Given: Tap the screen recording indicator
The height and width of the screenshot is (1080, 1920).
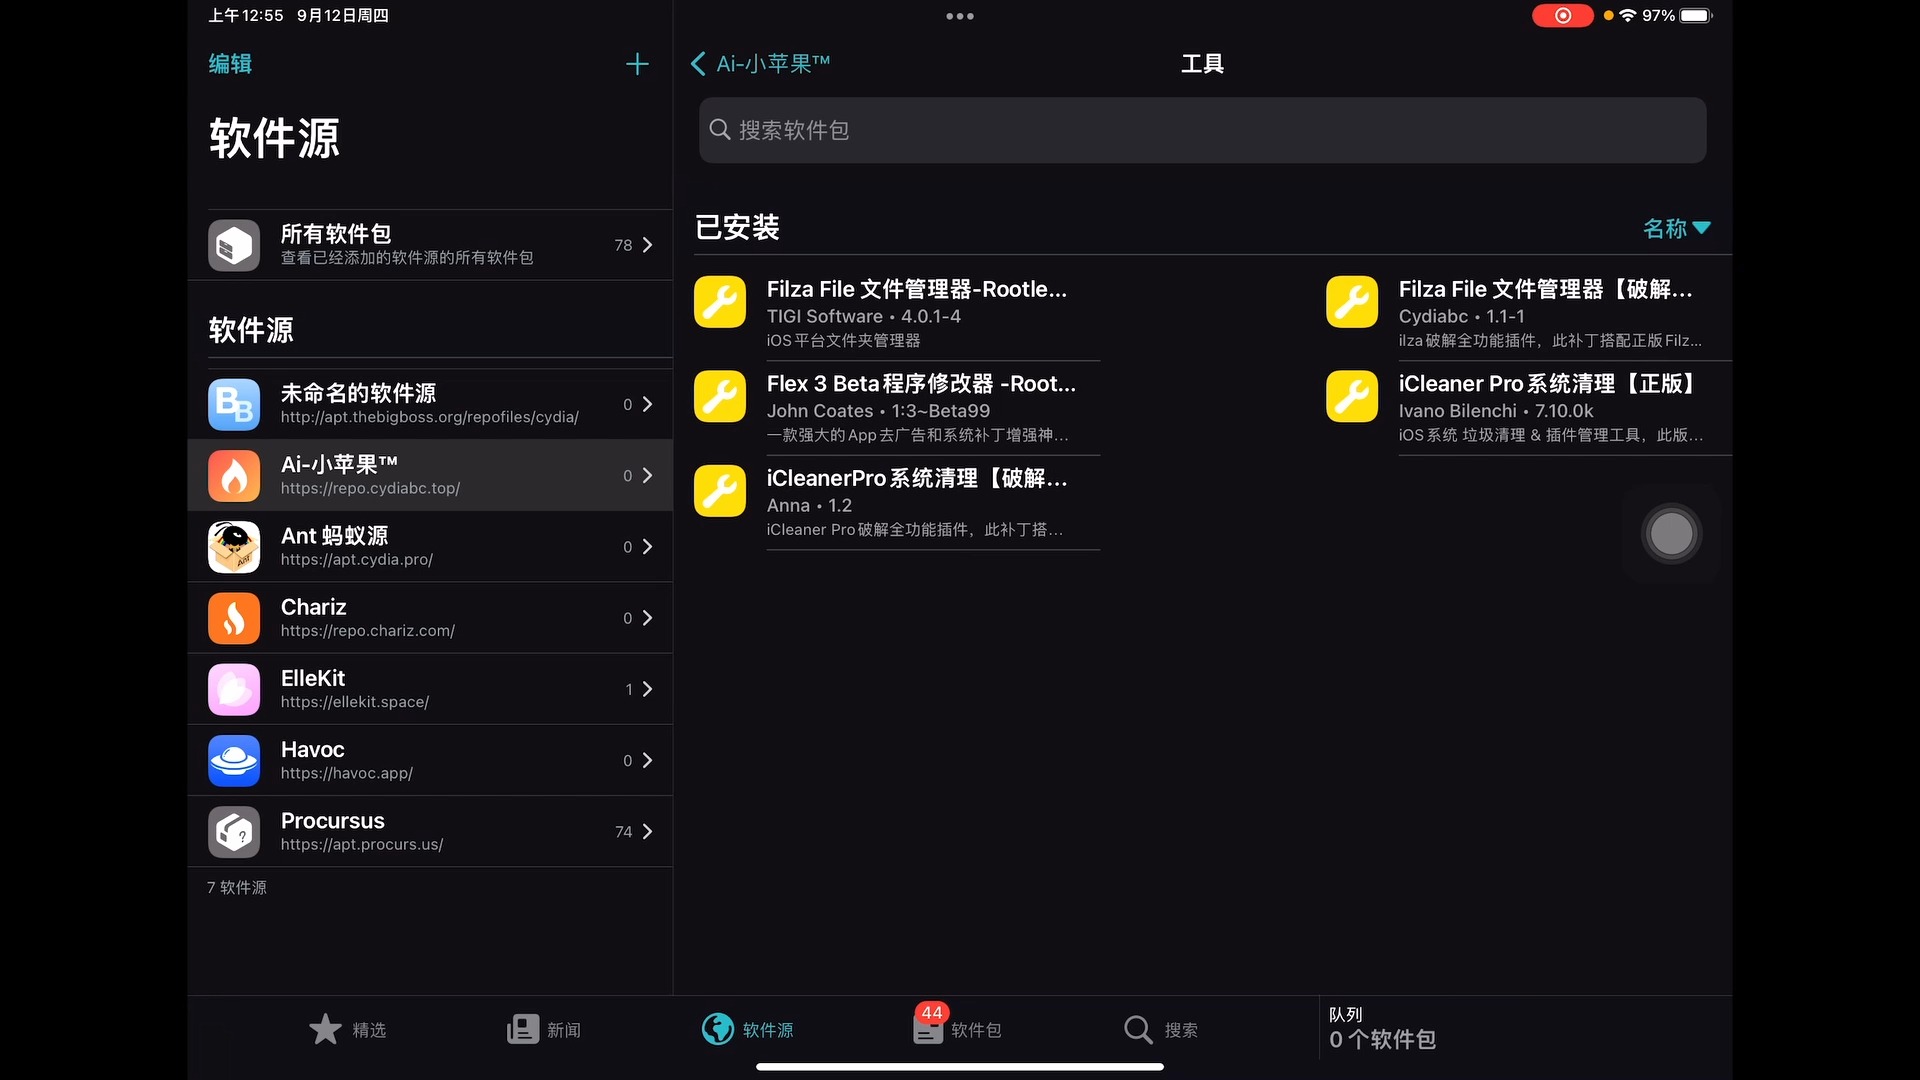Looking at the screenshot, I should pos(1562,16).
